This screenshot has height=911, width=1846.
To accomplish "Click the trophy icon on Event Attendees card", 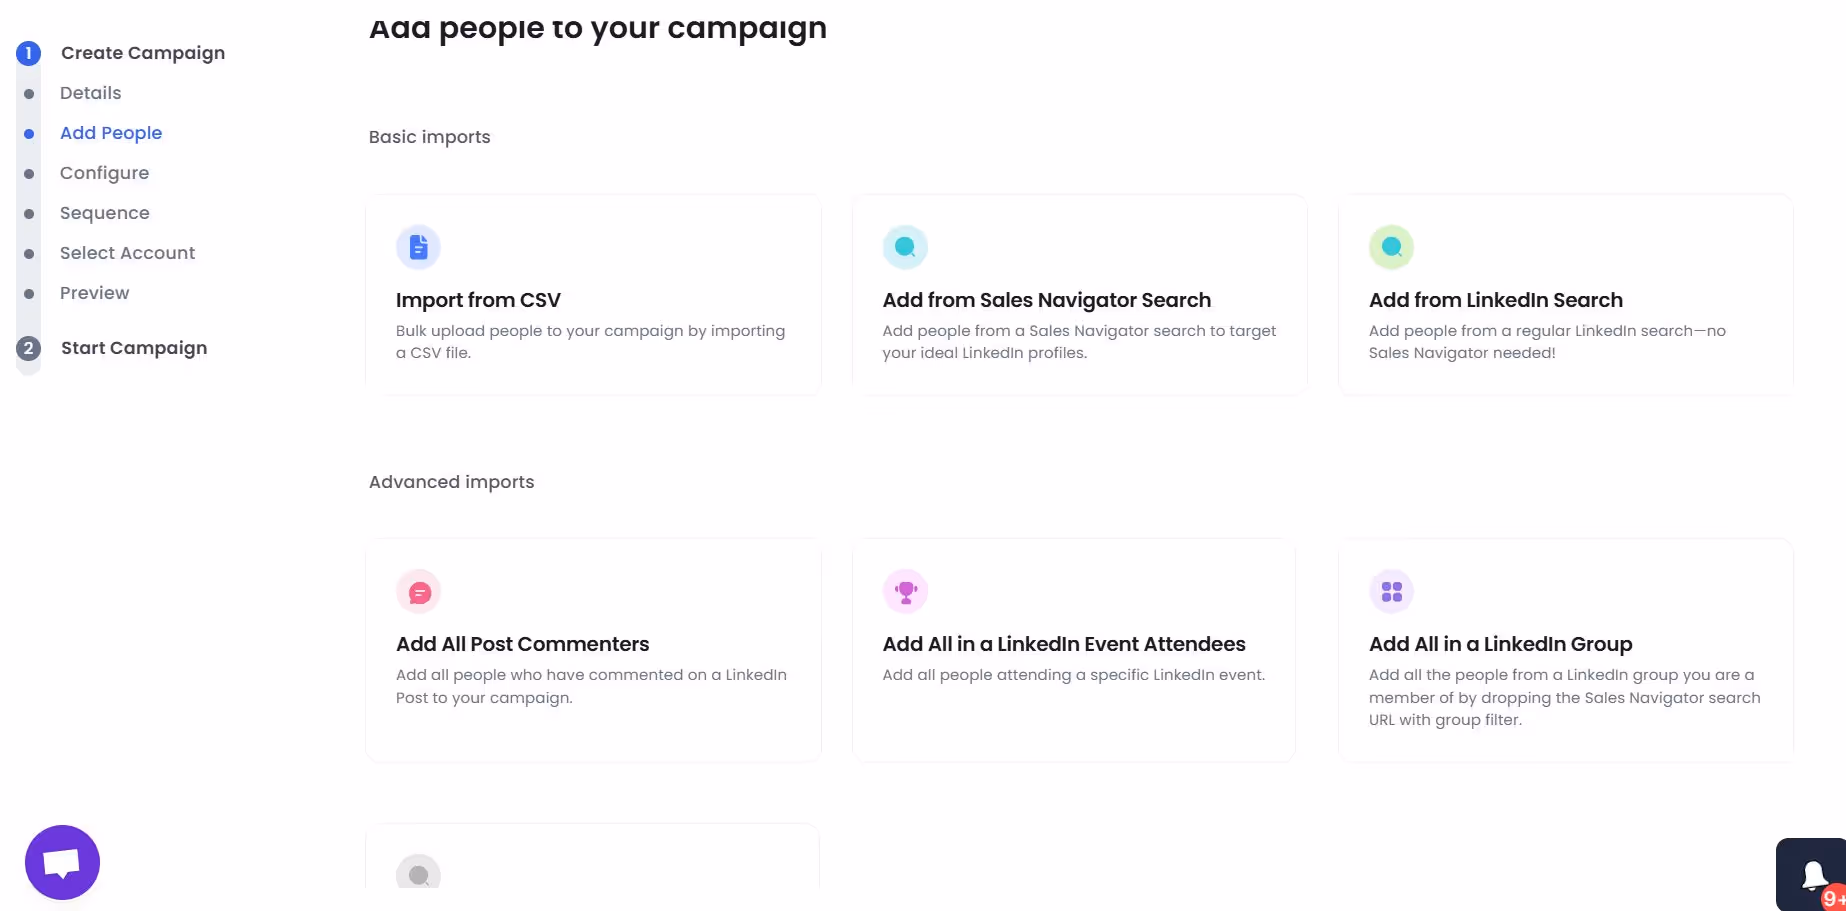I will click(x=905, y=590).
